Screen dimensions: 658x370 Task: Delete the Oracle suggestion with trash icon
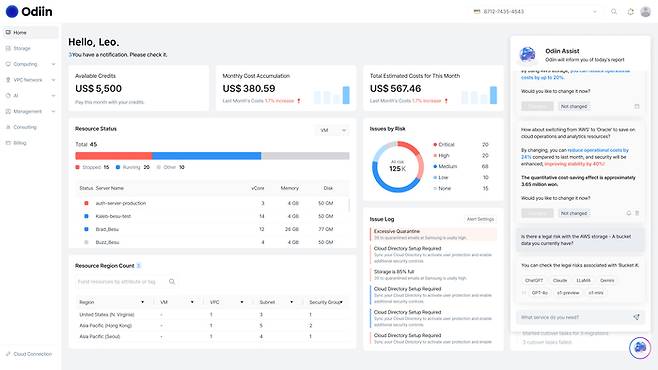[x=637, y=213]
